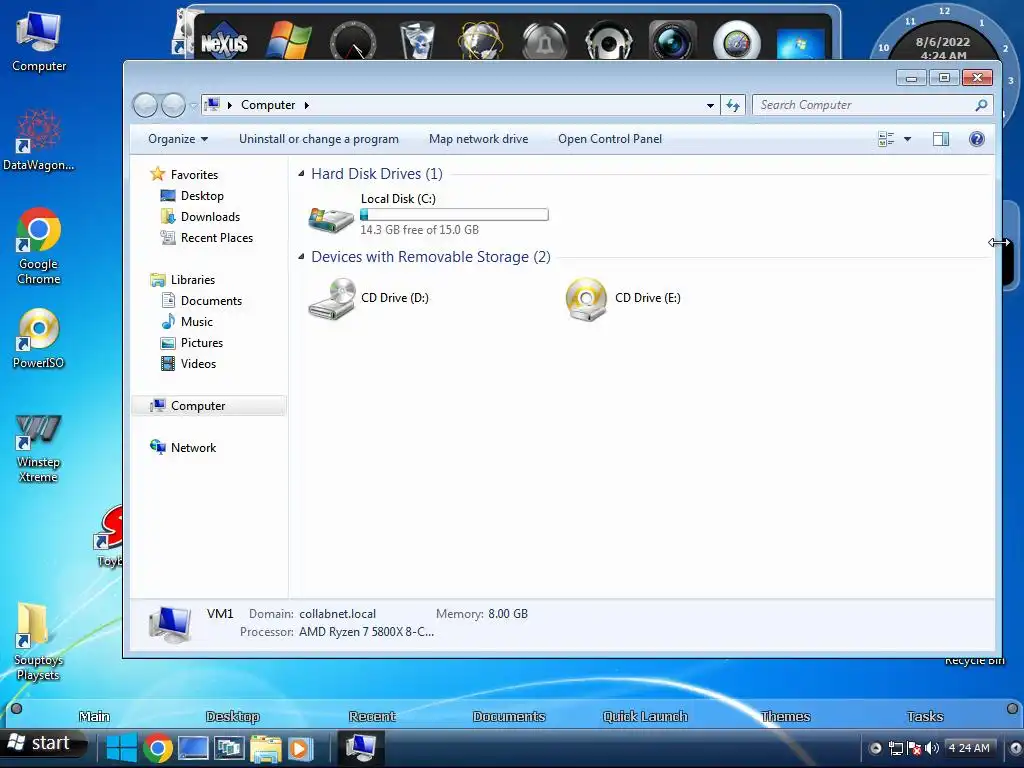Viewport: 1024px width, 768px height.
Task: Switch to the Themes shelf tab
Action: pos(786,716)
